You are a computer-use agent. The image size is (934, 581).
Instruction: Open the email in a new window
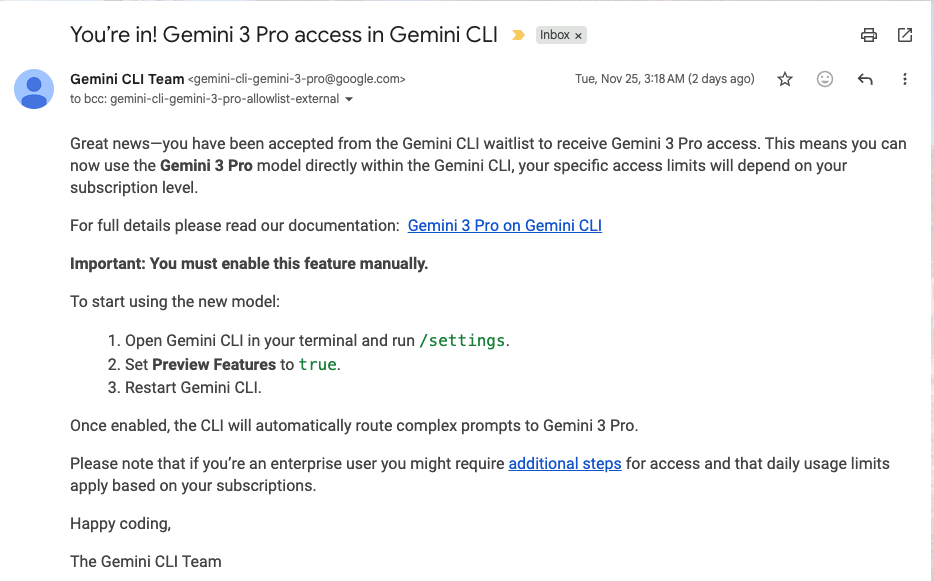click(x=905, y=35)
